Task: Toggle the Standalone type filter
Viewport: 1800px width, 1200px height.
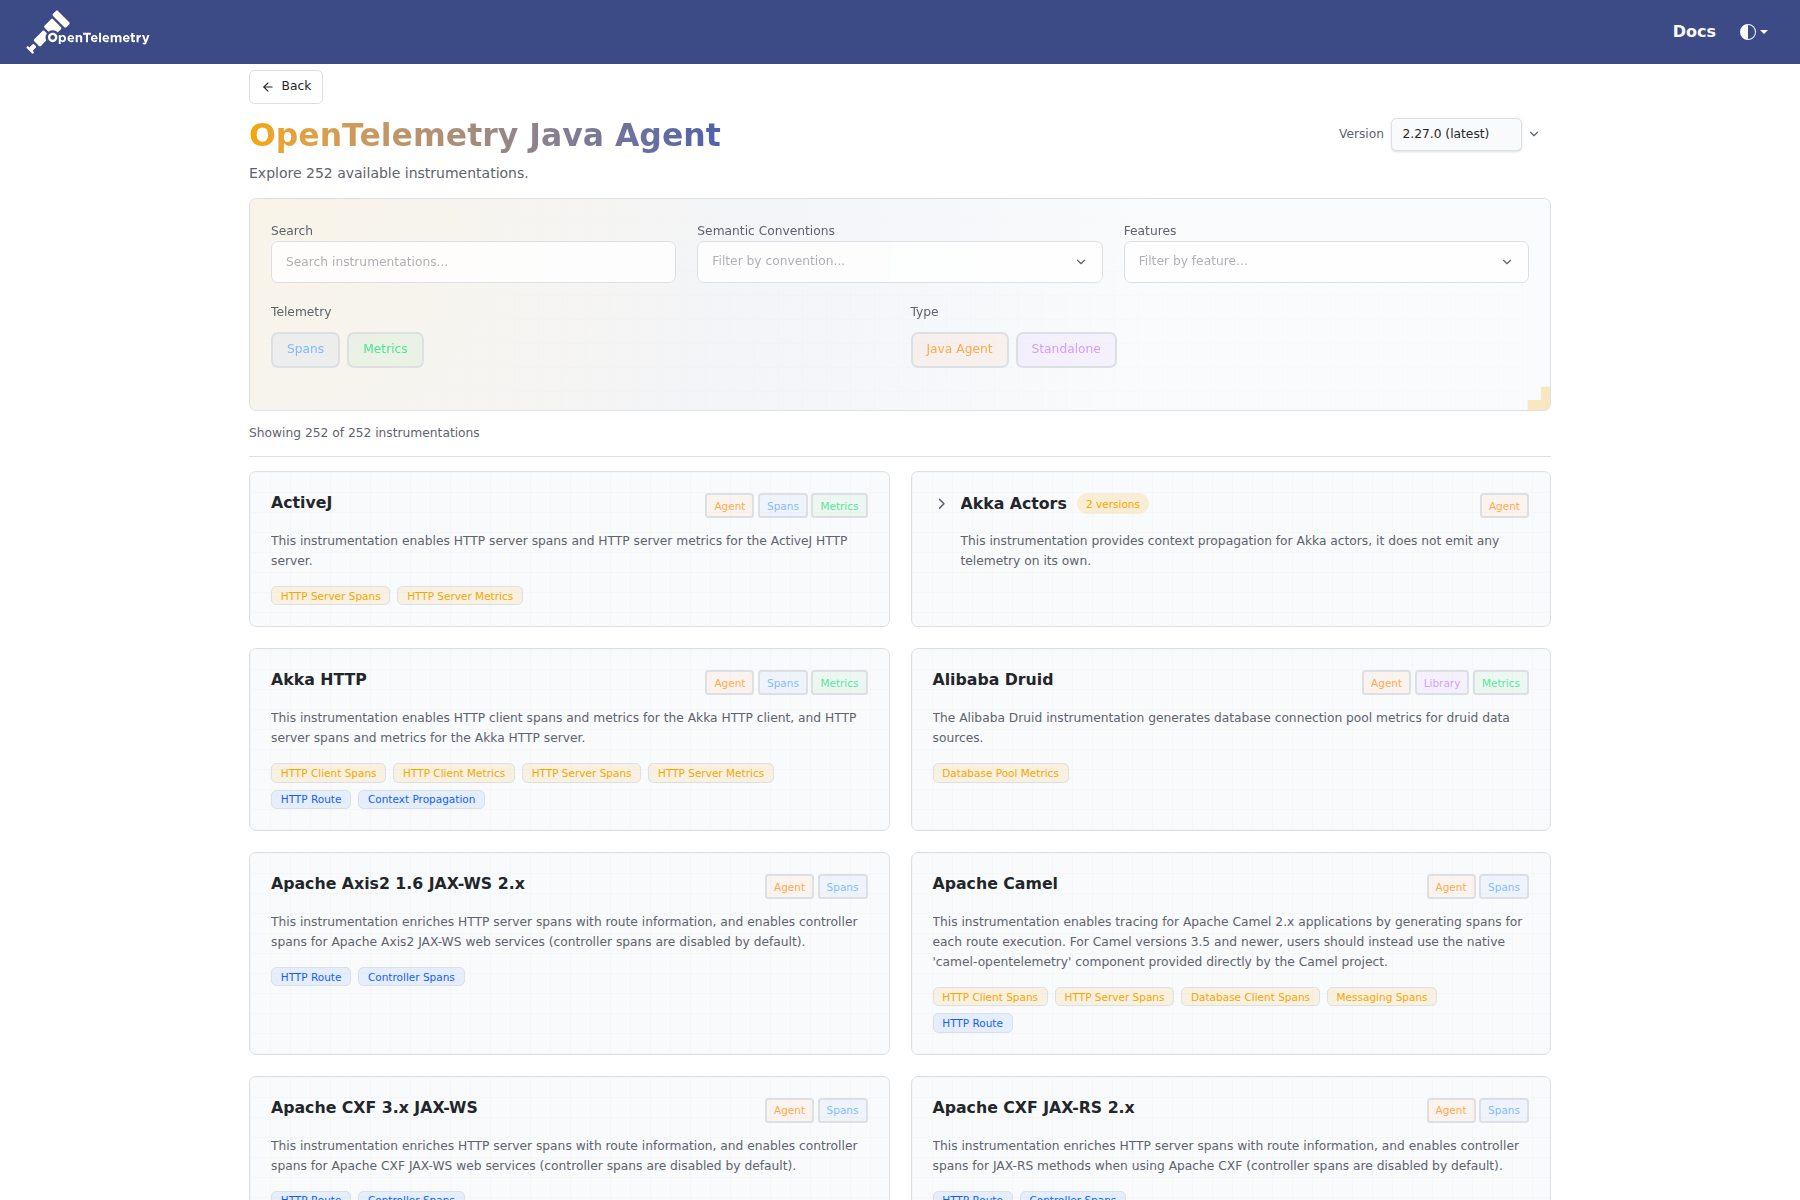Action: (1066, 350)
